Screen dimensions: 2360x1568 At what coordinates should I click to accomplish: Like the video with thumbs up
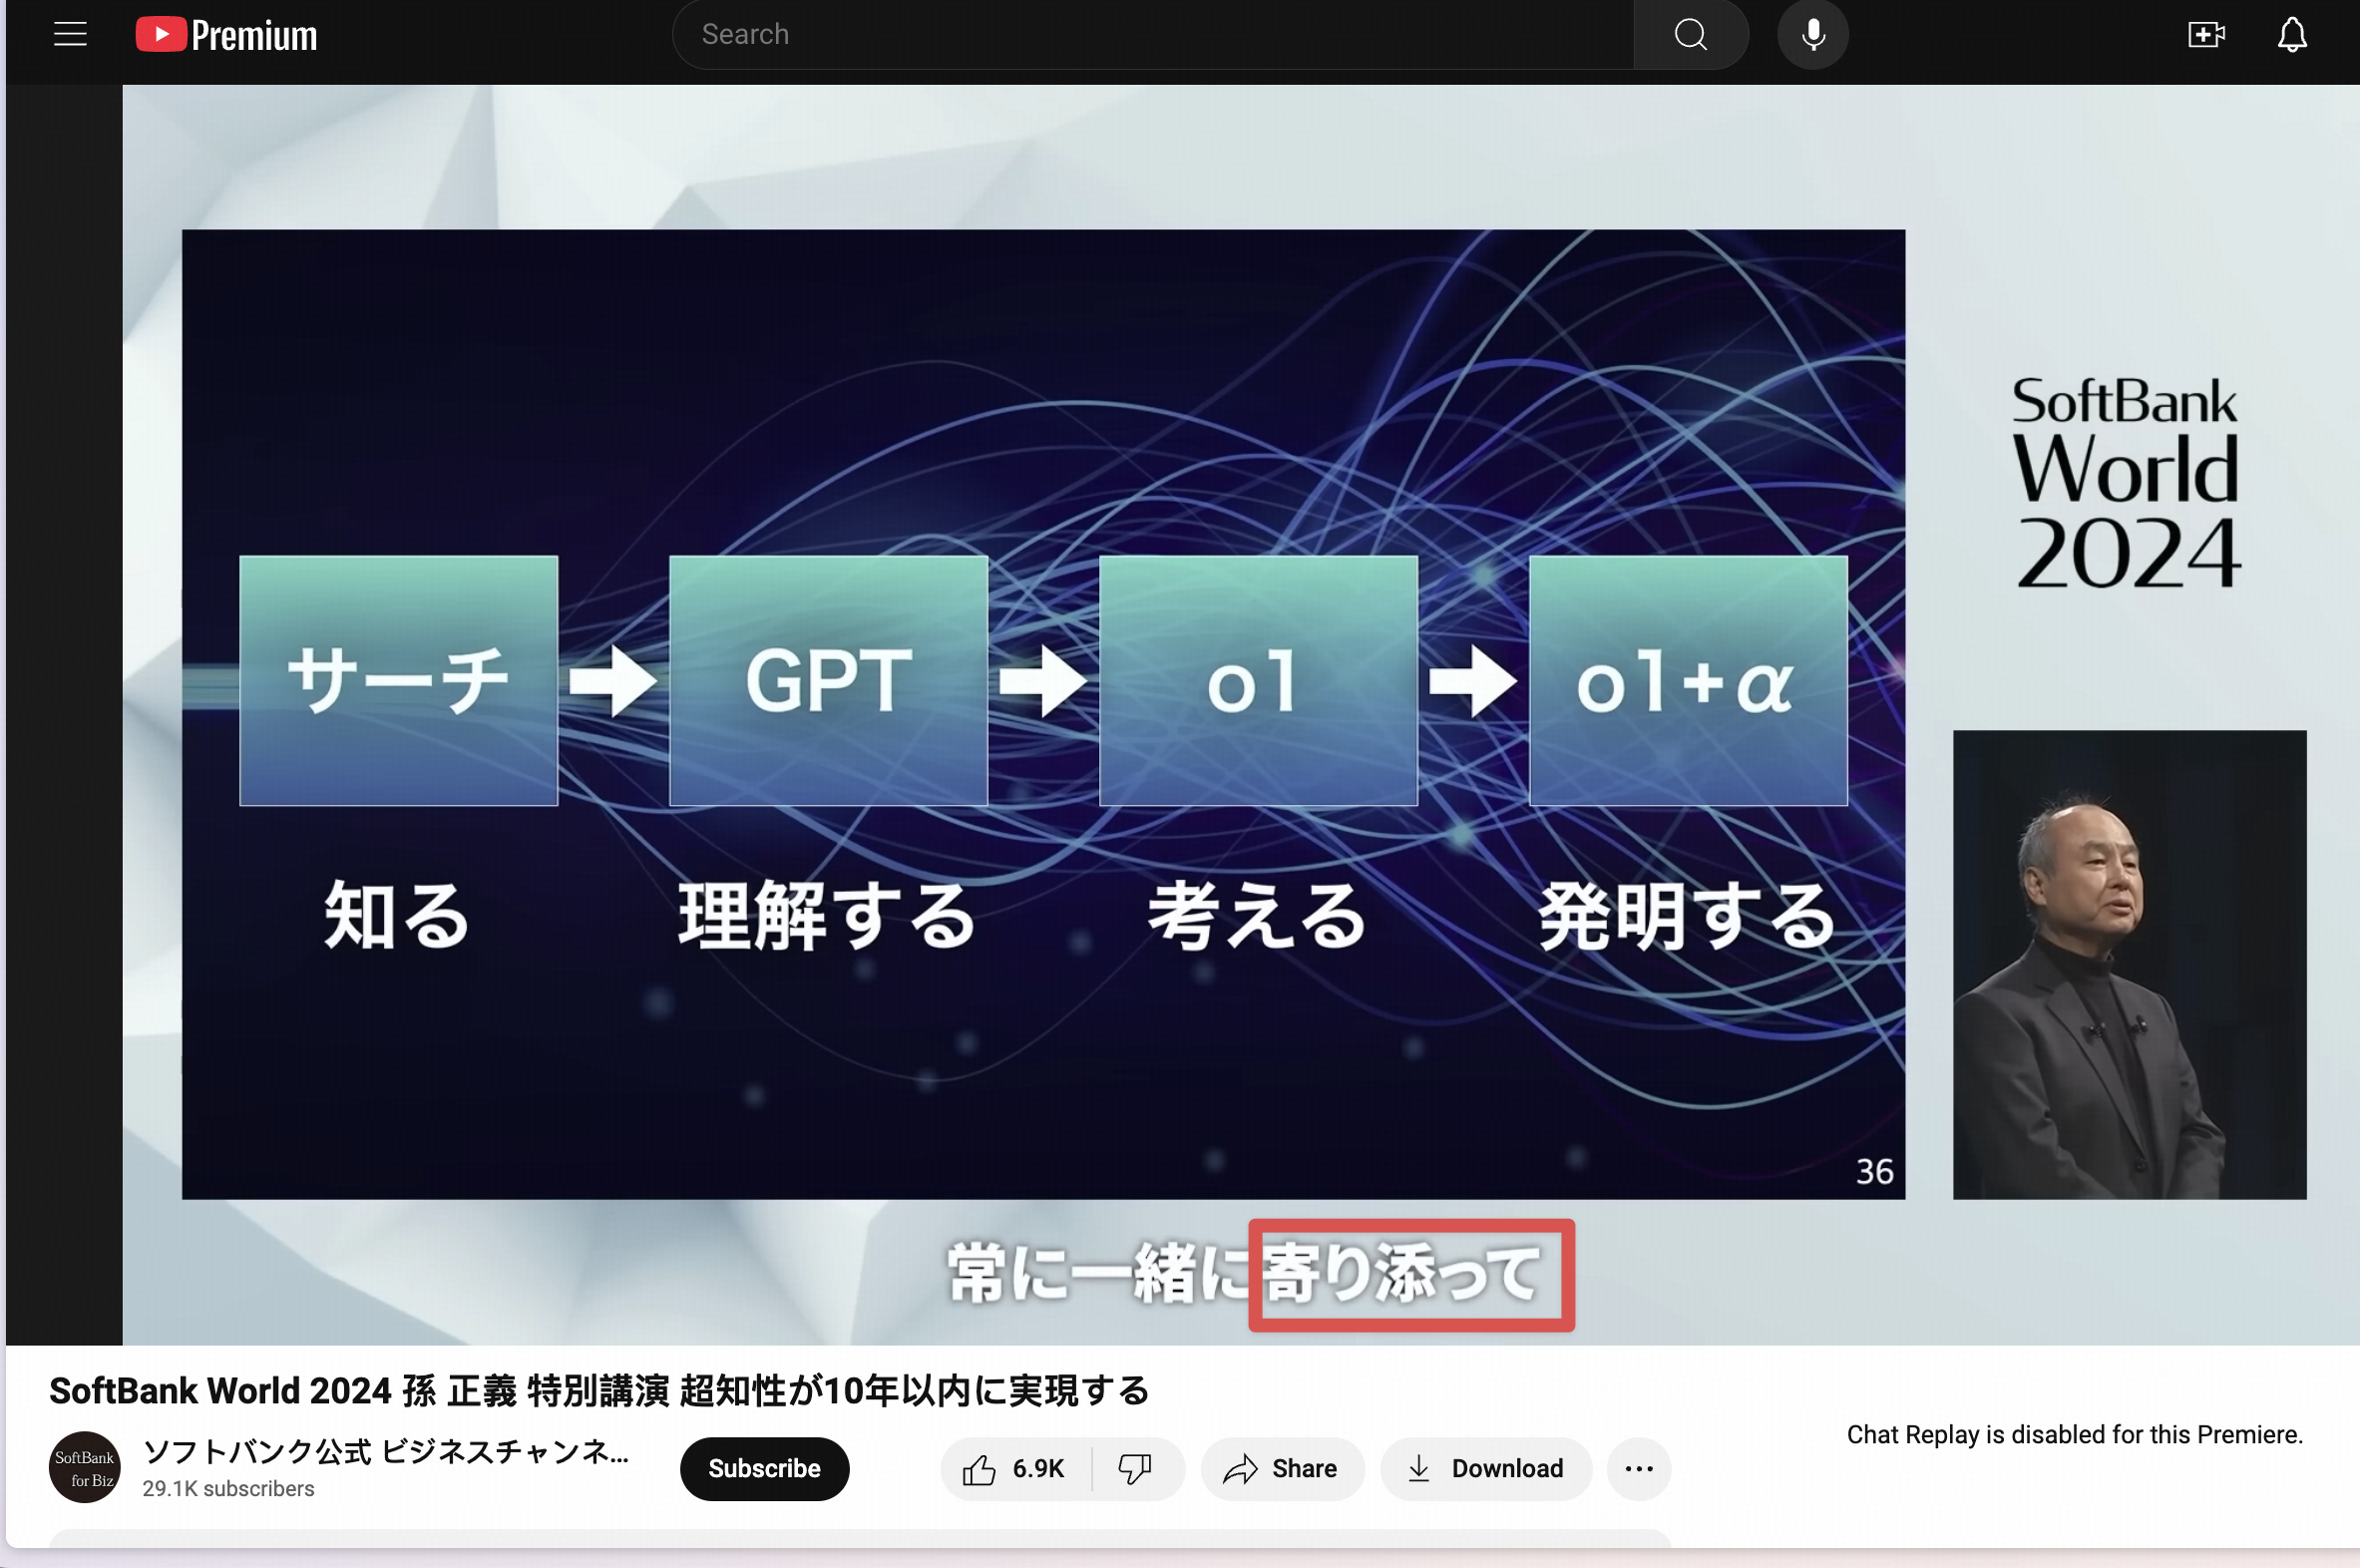979,1469
